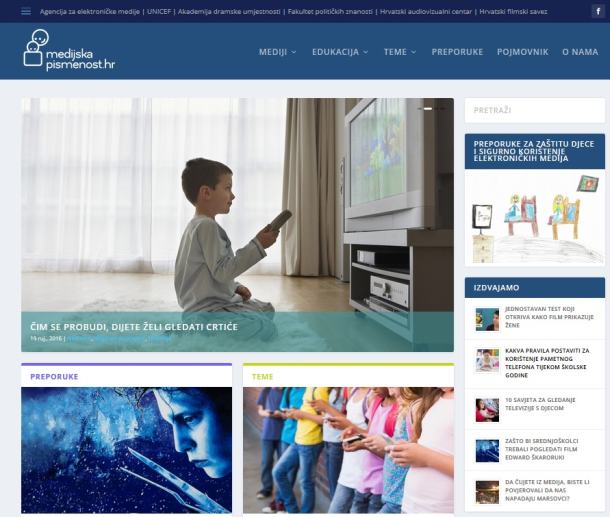Click the medijskapismenost.hr logo

tap(69, 51)
